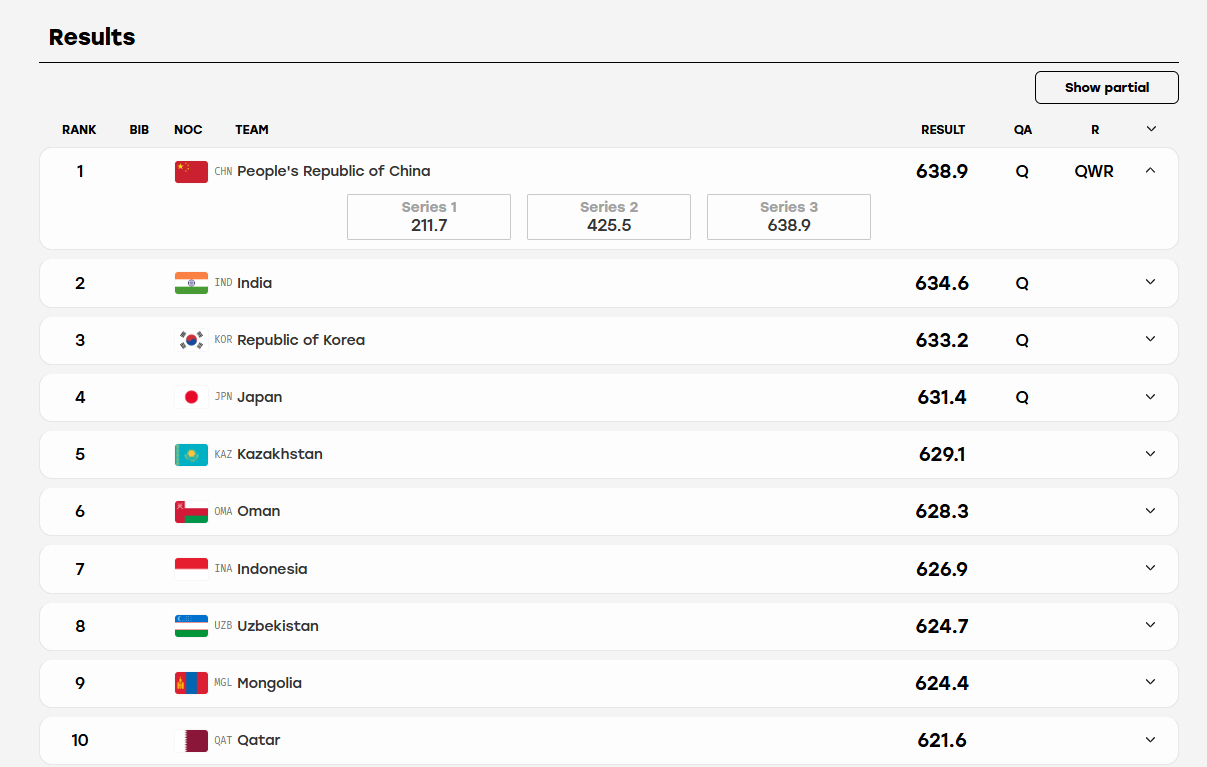Click the Japan team name

pos(260,397)
